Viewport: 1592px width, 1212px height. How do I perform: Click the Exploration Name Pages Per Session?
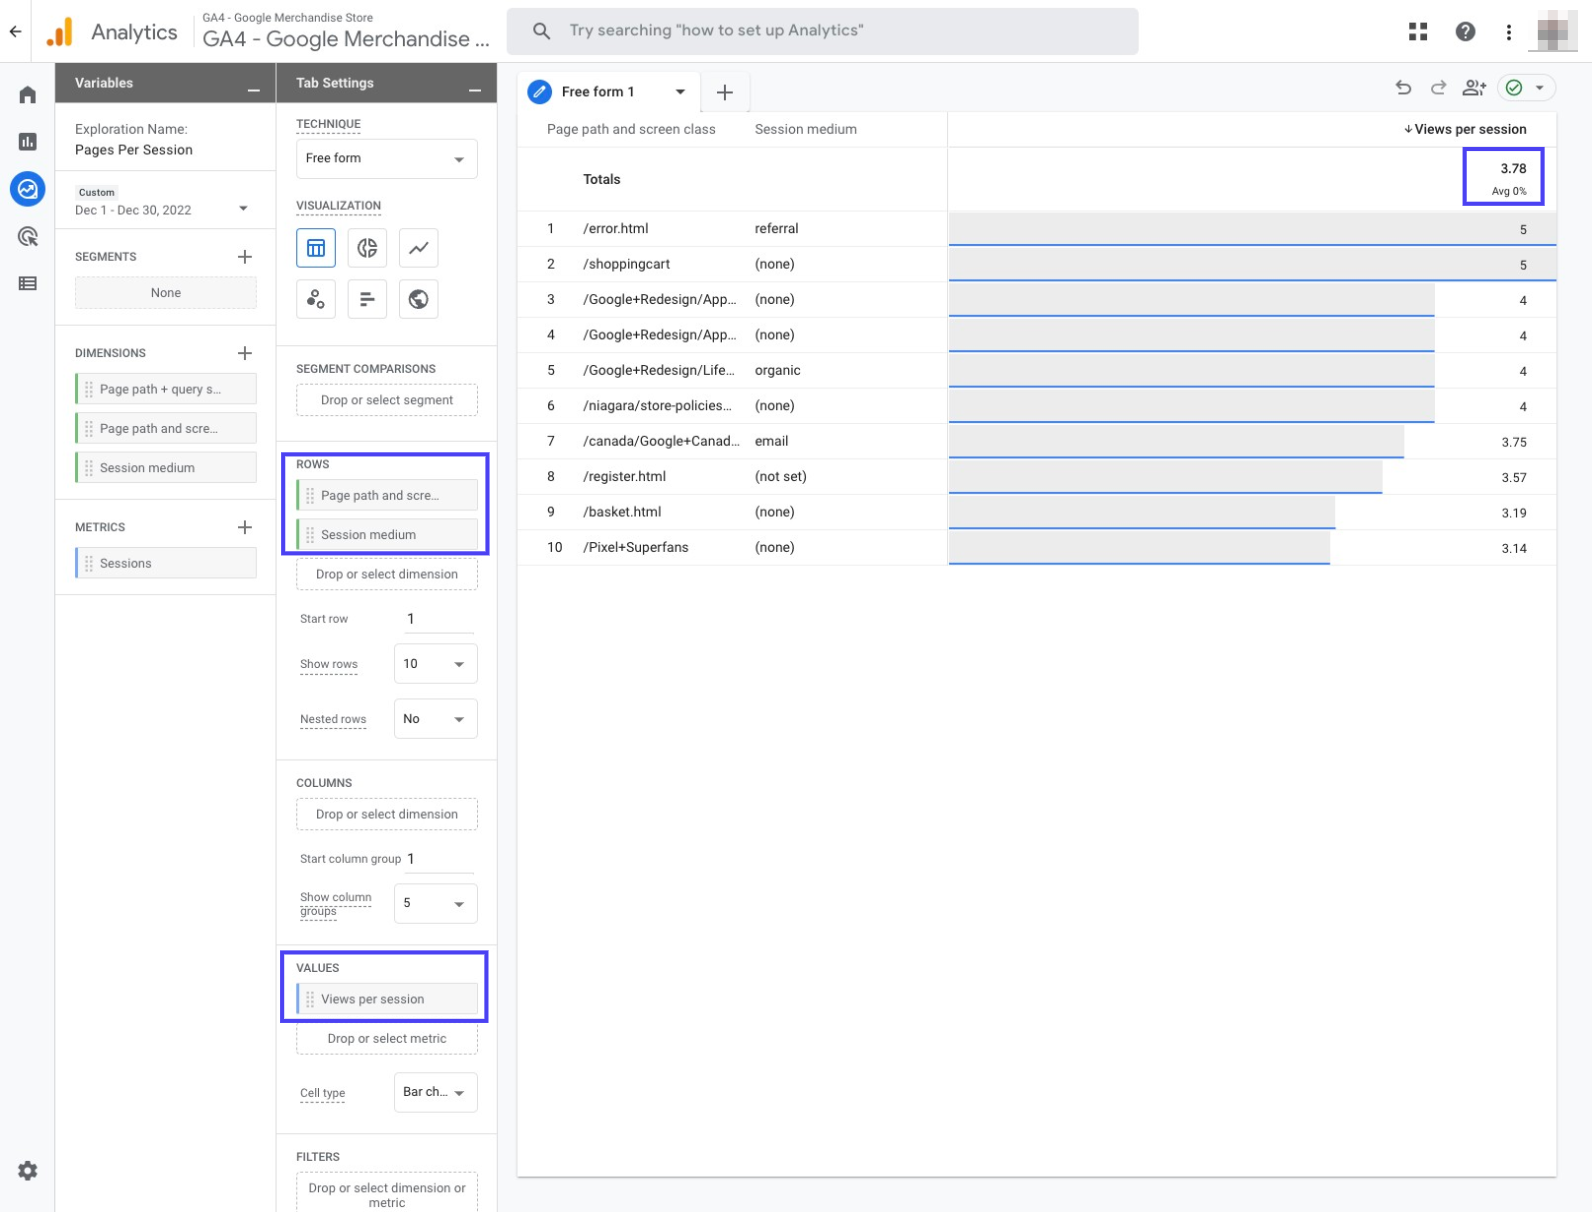[x=134, y=150]
